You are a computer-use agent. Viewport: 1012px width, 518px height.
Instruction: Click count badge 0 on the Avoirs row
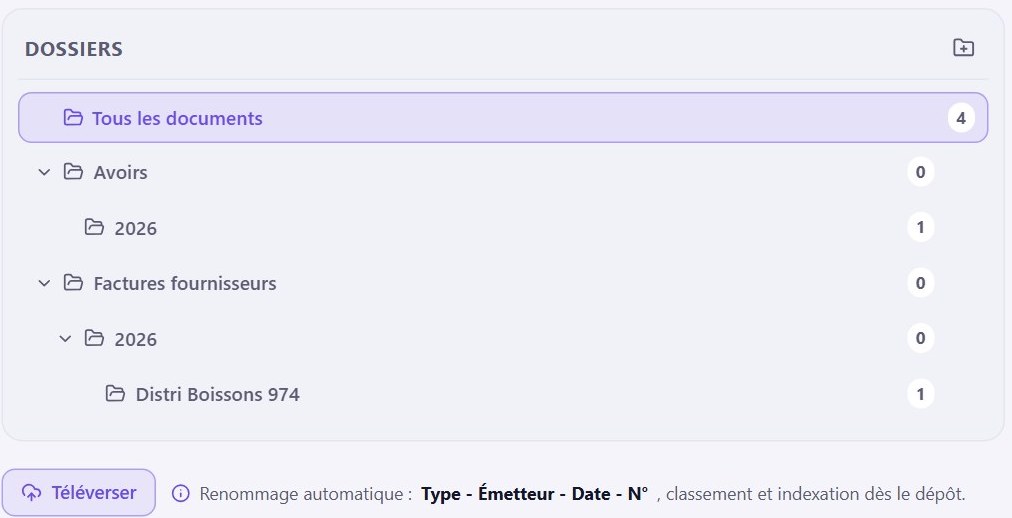920,172
